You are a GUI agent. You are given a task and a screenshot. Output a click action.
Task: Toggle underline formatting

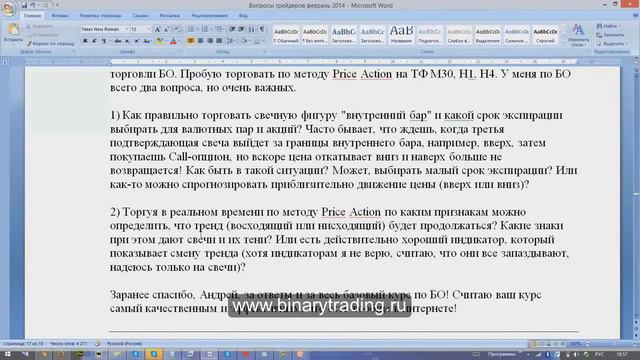pyautogui.click(x=104, y=41)
